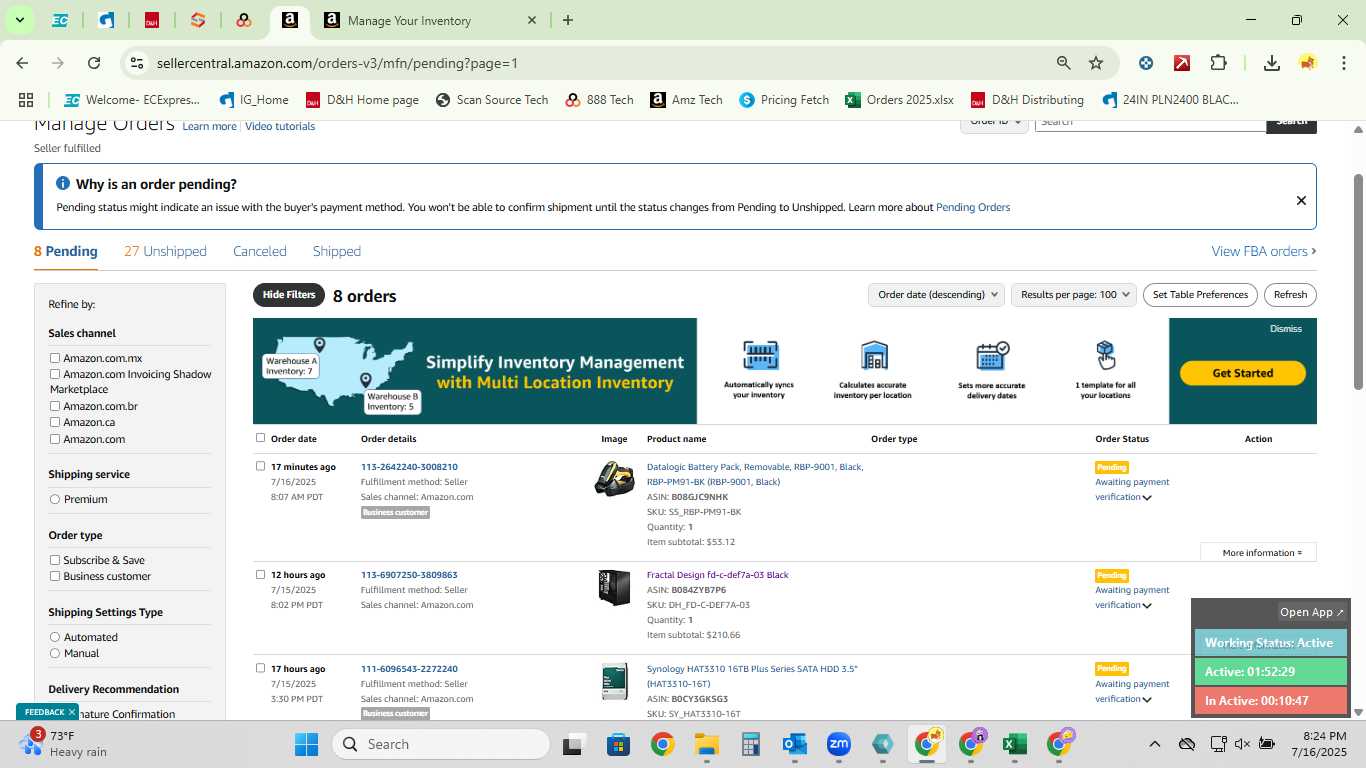Check the Amazon.com.mx sales channel
This screenshot has height=768, width=1366.
click(x=55, y=358)
